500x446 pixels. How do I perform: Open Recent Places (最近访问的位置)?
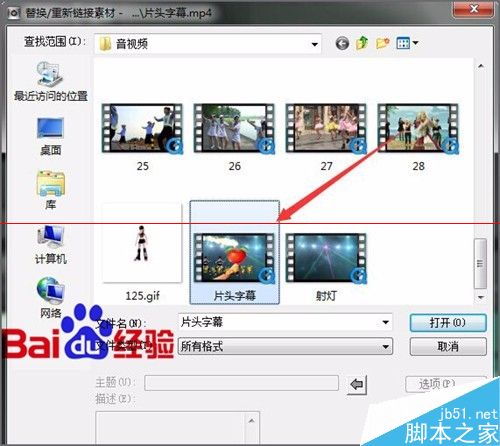pos(51,81)
